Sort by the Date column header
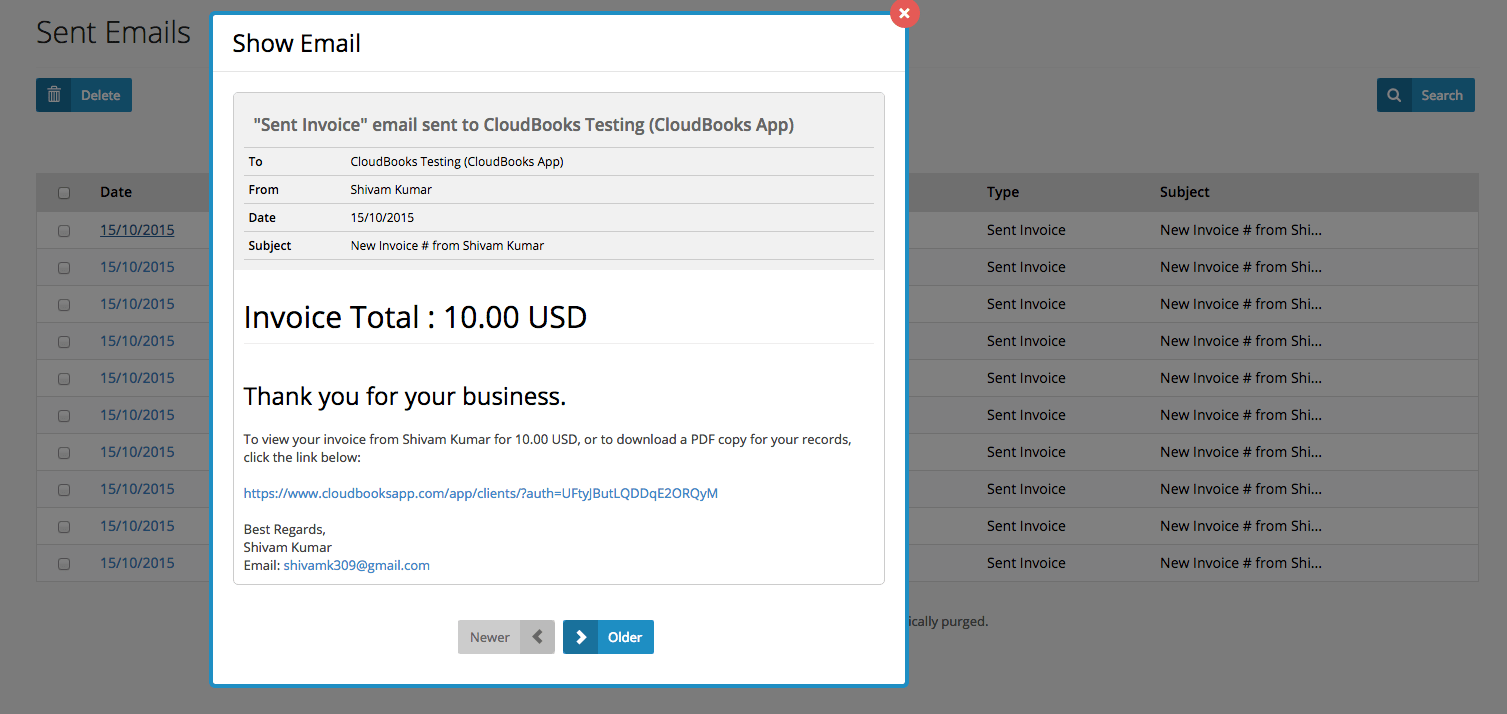The image size is (1507, 714). pyautogui.click(x=116, y=192)
